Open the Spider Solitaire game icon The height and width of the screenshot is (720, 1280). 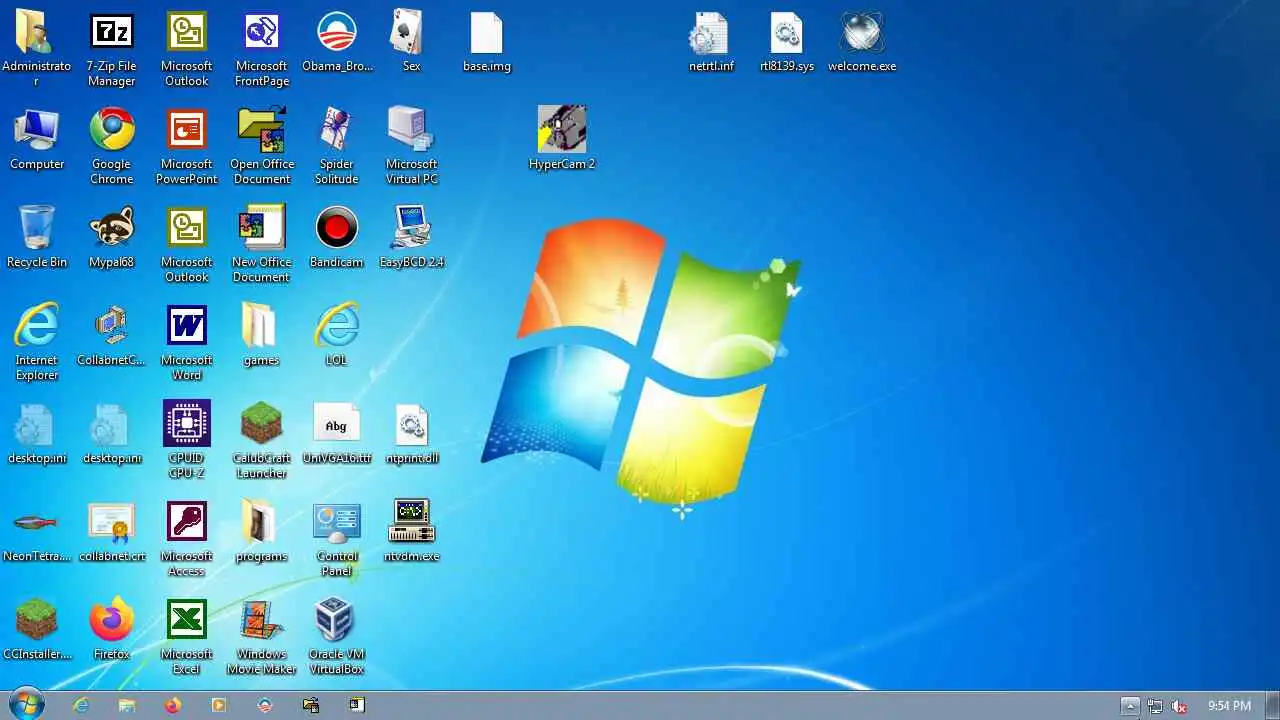point(336,147)
